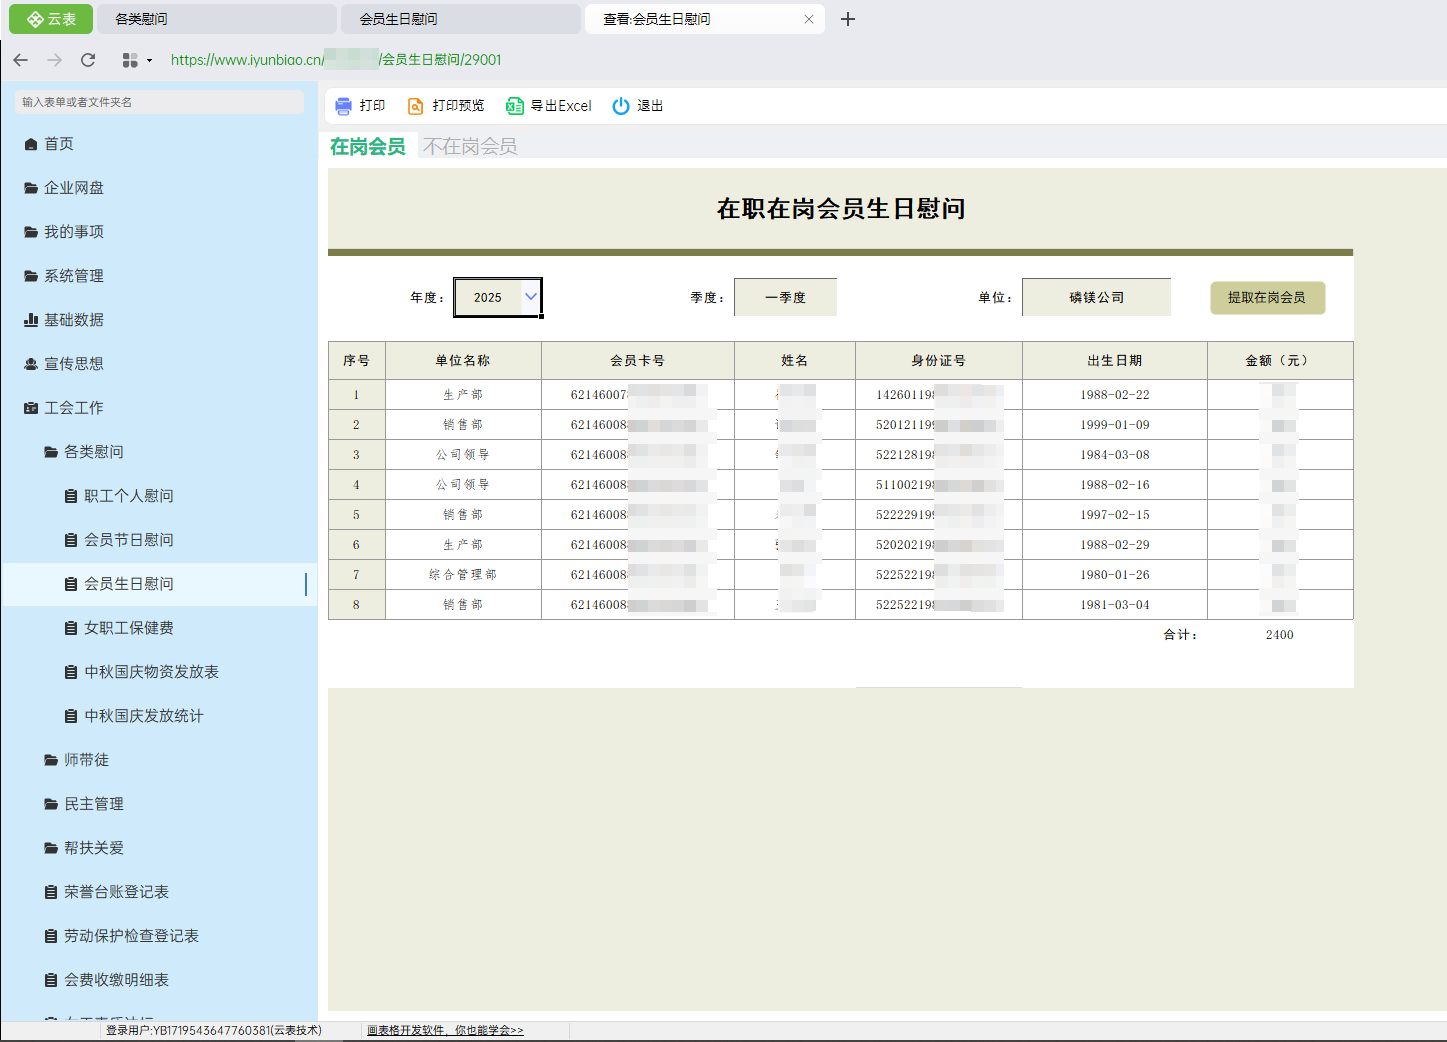Open a new tab with plus icon

848,19
